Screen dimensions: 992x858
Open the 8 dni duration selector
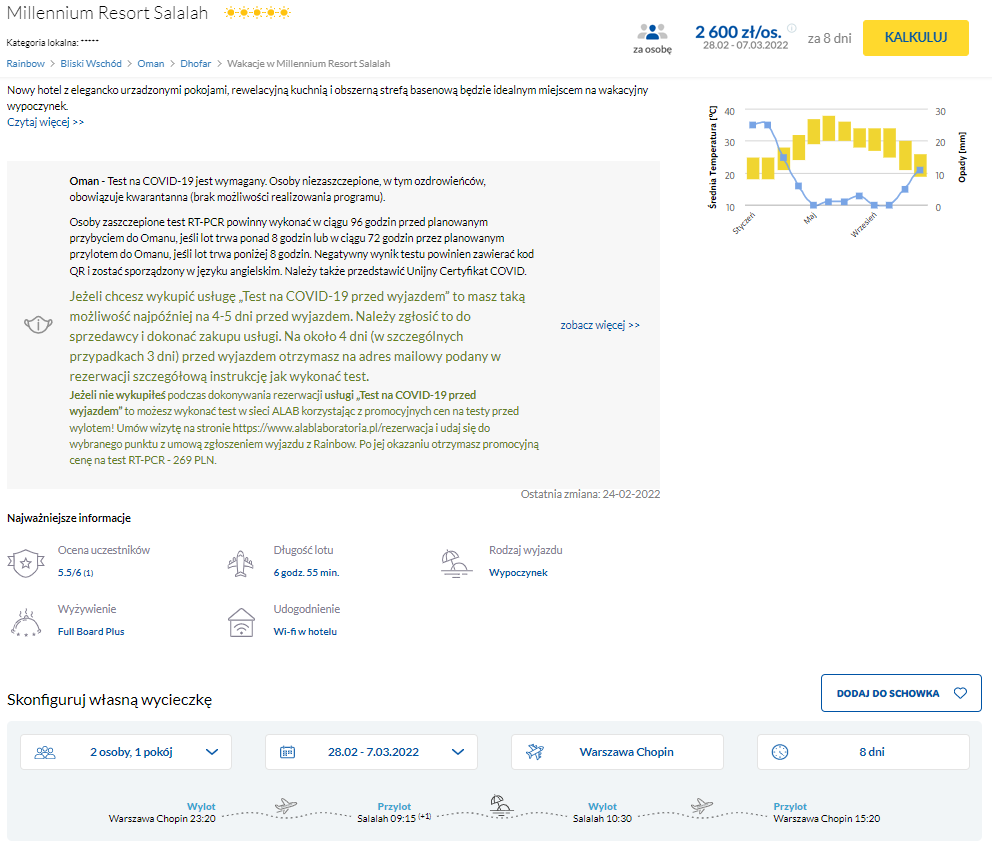tap(863, 752)
